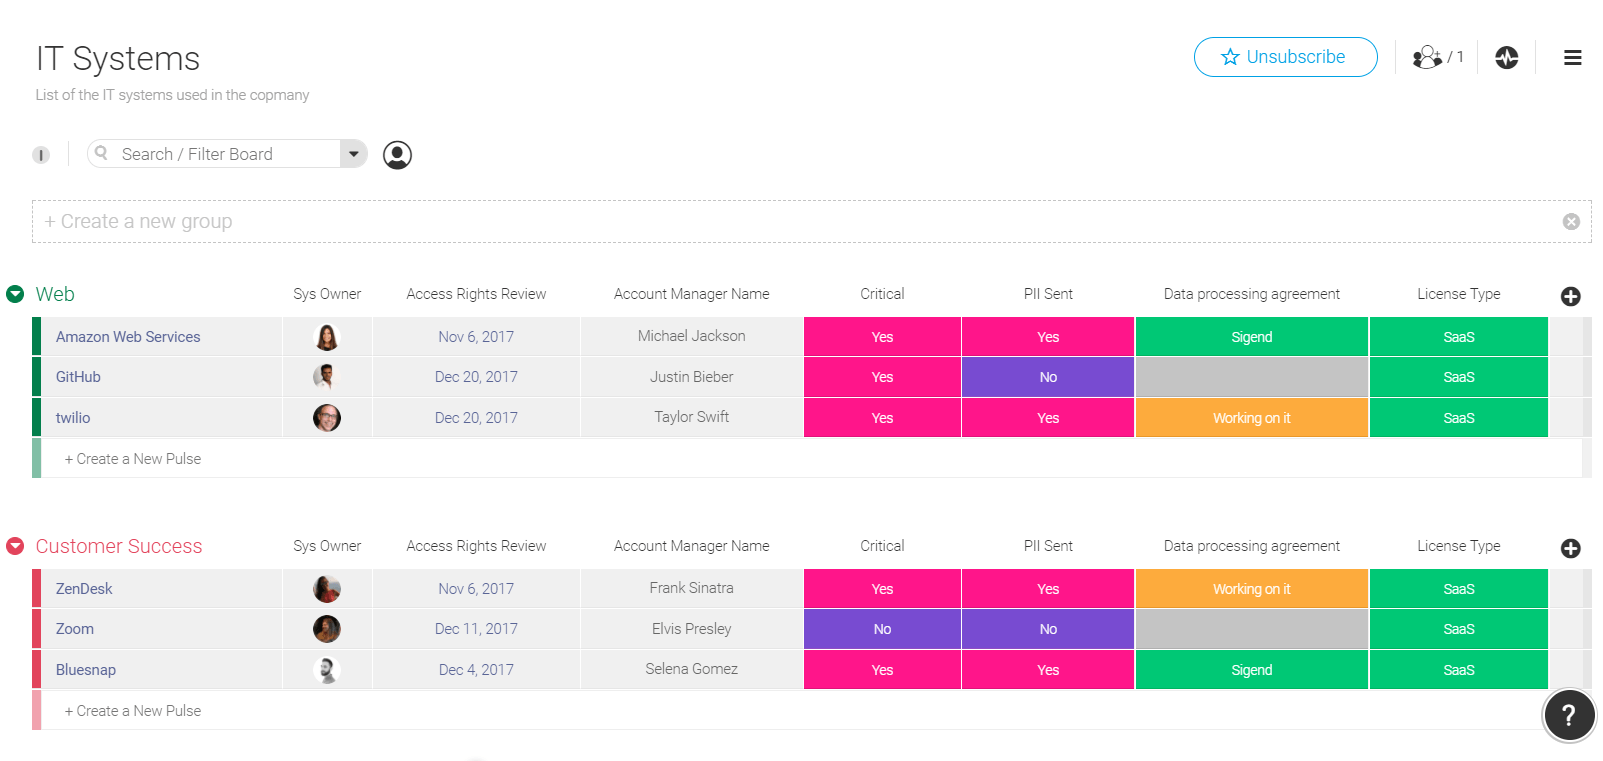The image size is (1603, 761).
Task: Edit Elvis Presley account manager cell
Action: (692, 629)
